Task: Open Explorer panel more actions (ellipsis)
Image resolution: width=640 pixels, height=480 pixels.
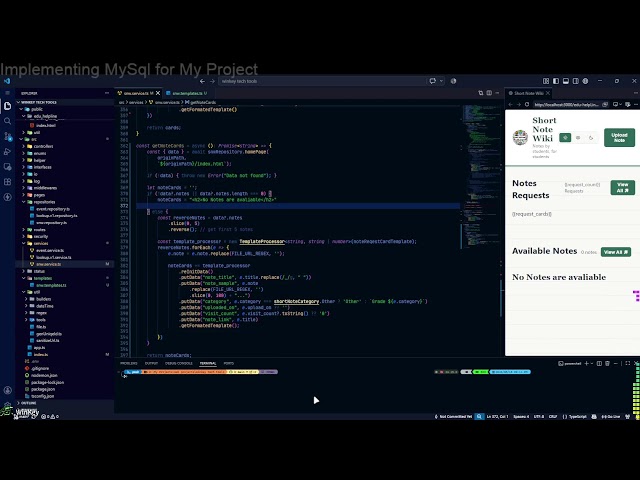Action: click(107, 93)
